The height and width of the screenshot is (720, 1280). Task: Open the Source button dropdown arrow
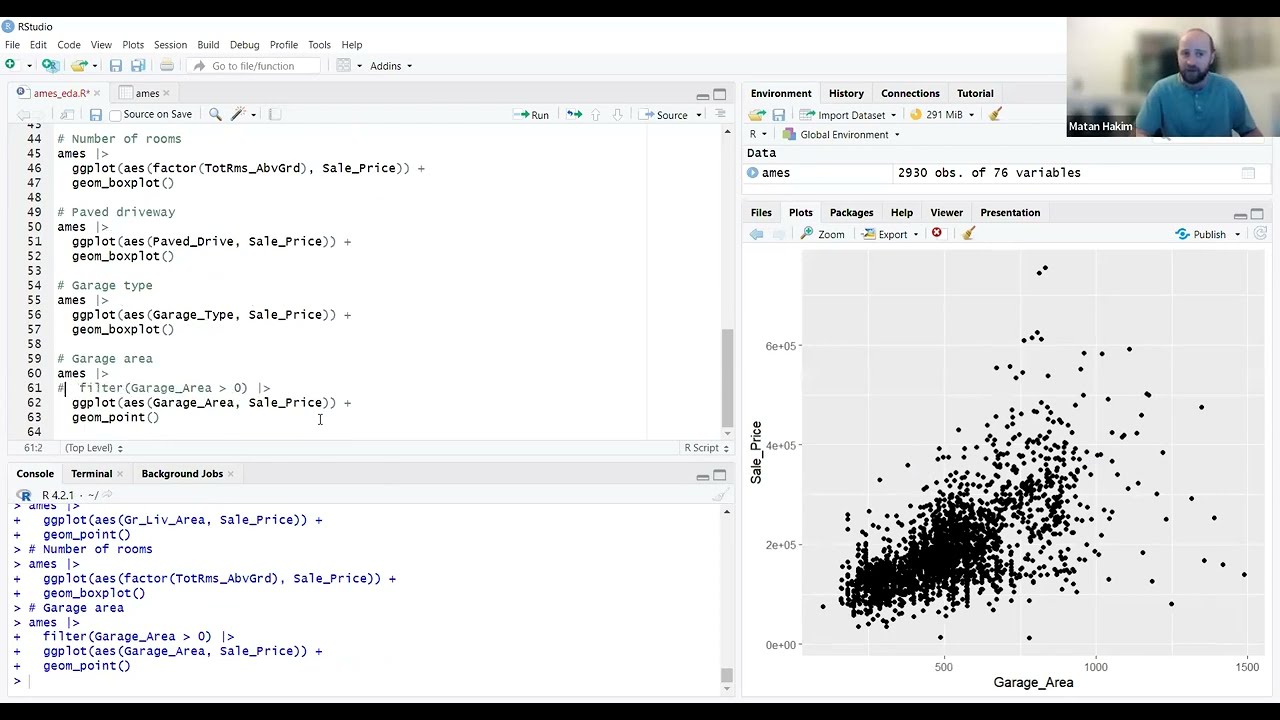(699, 115)
